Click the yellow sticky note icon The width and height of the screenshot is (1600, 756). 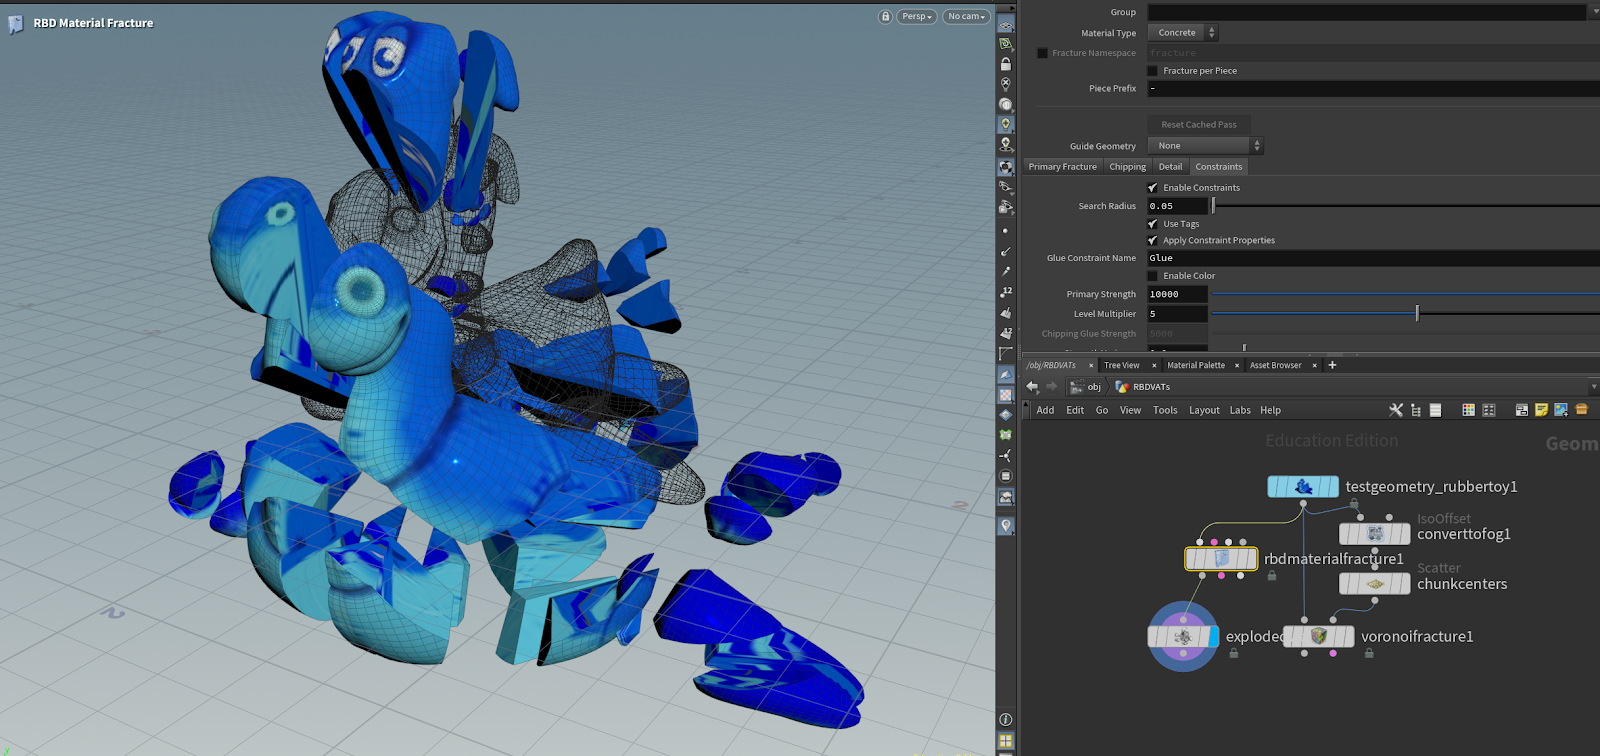1541,410
